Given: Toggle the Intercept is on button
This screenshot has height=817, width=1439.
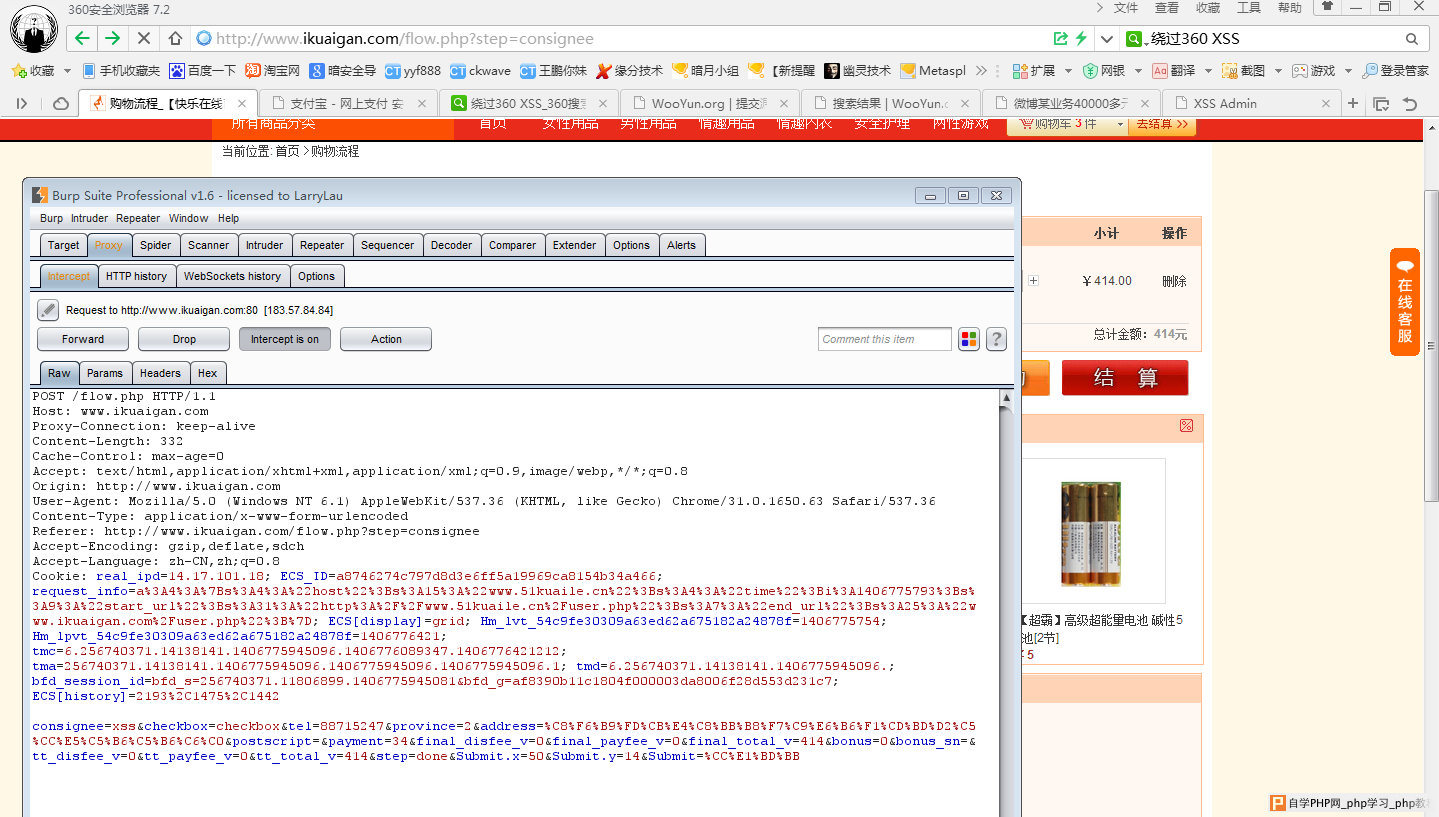Looking at the screenshot, I should [x=284, y=339].
